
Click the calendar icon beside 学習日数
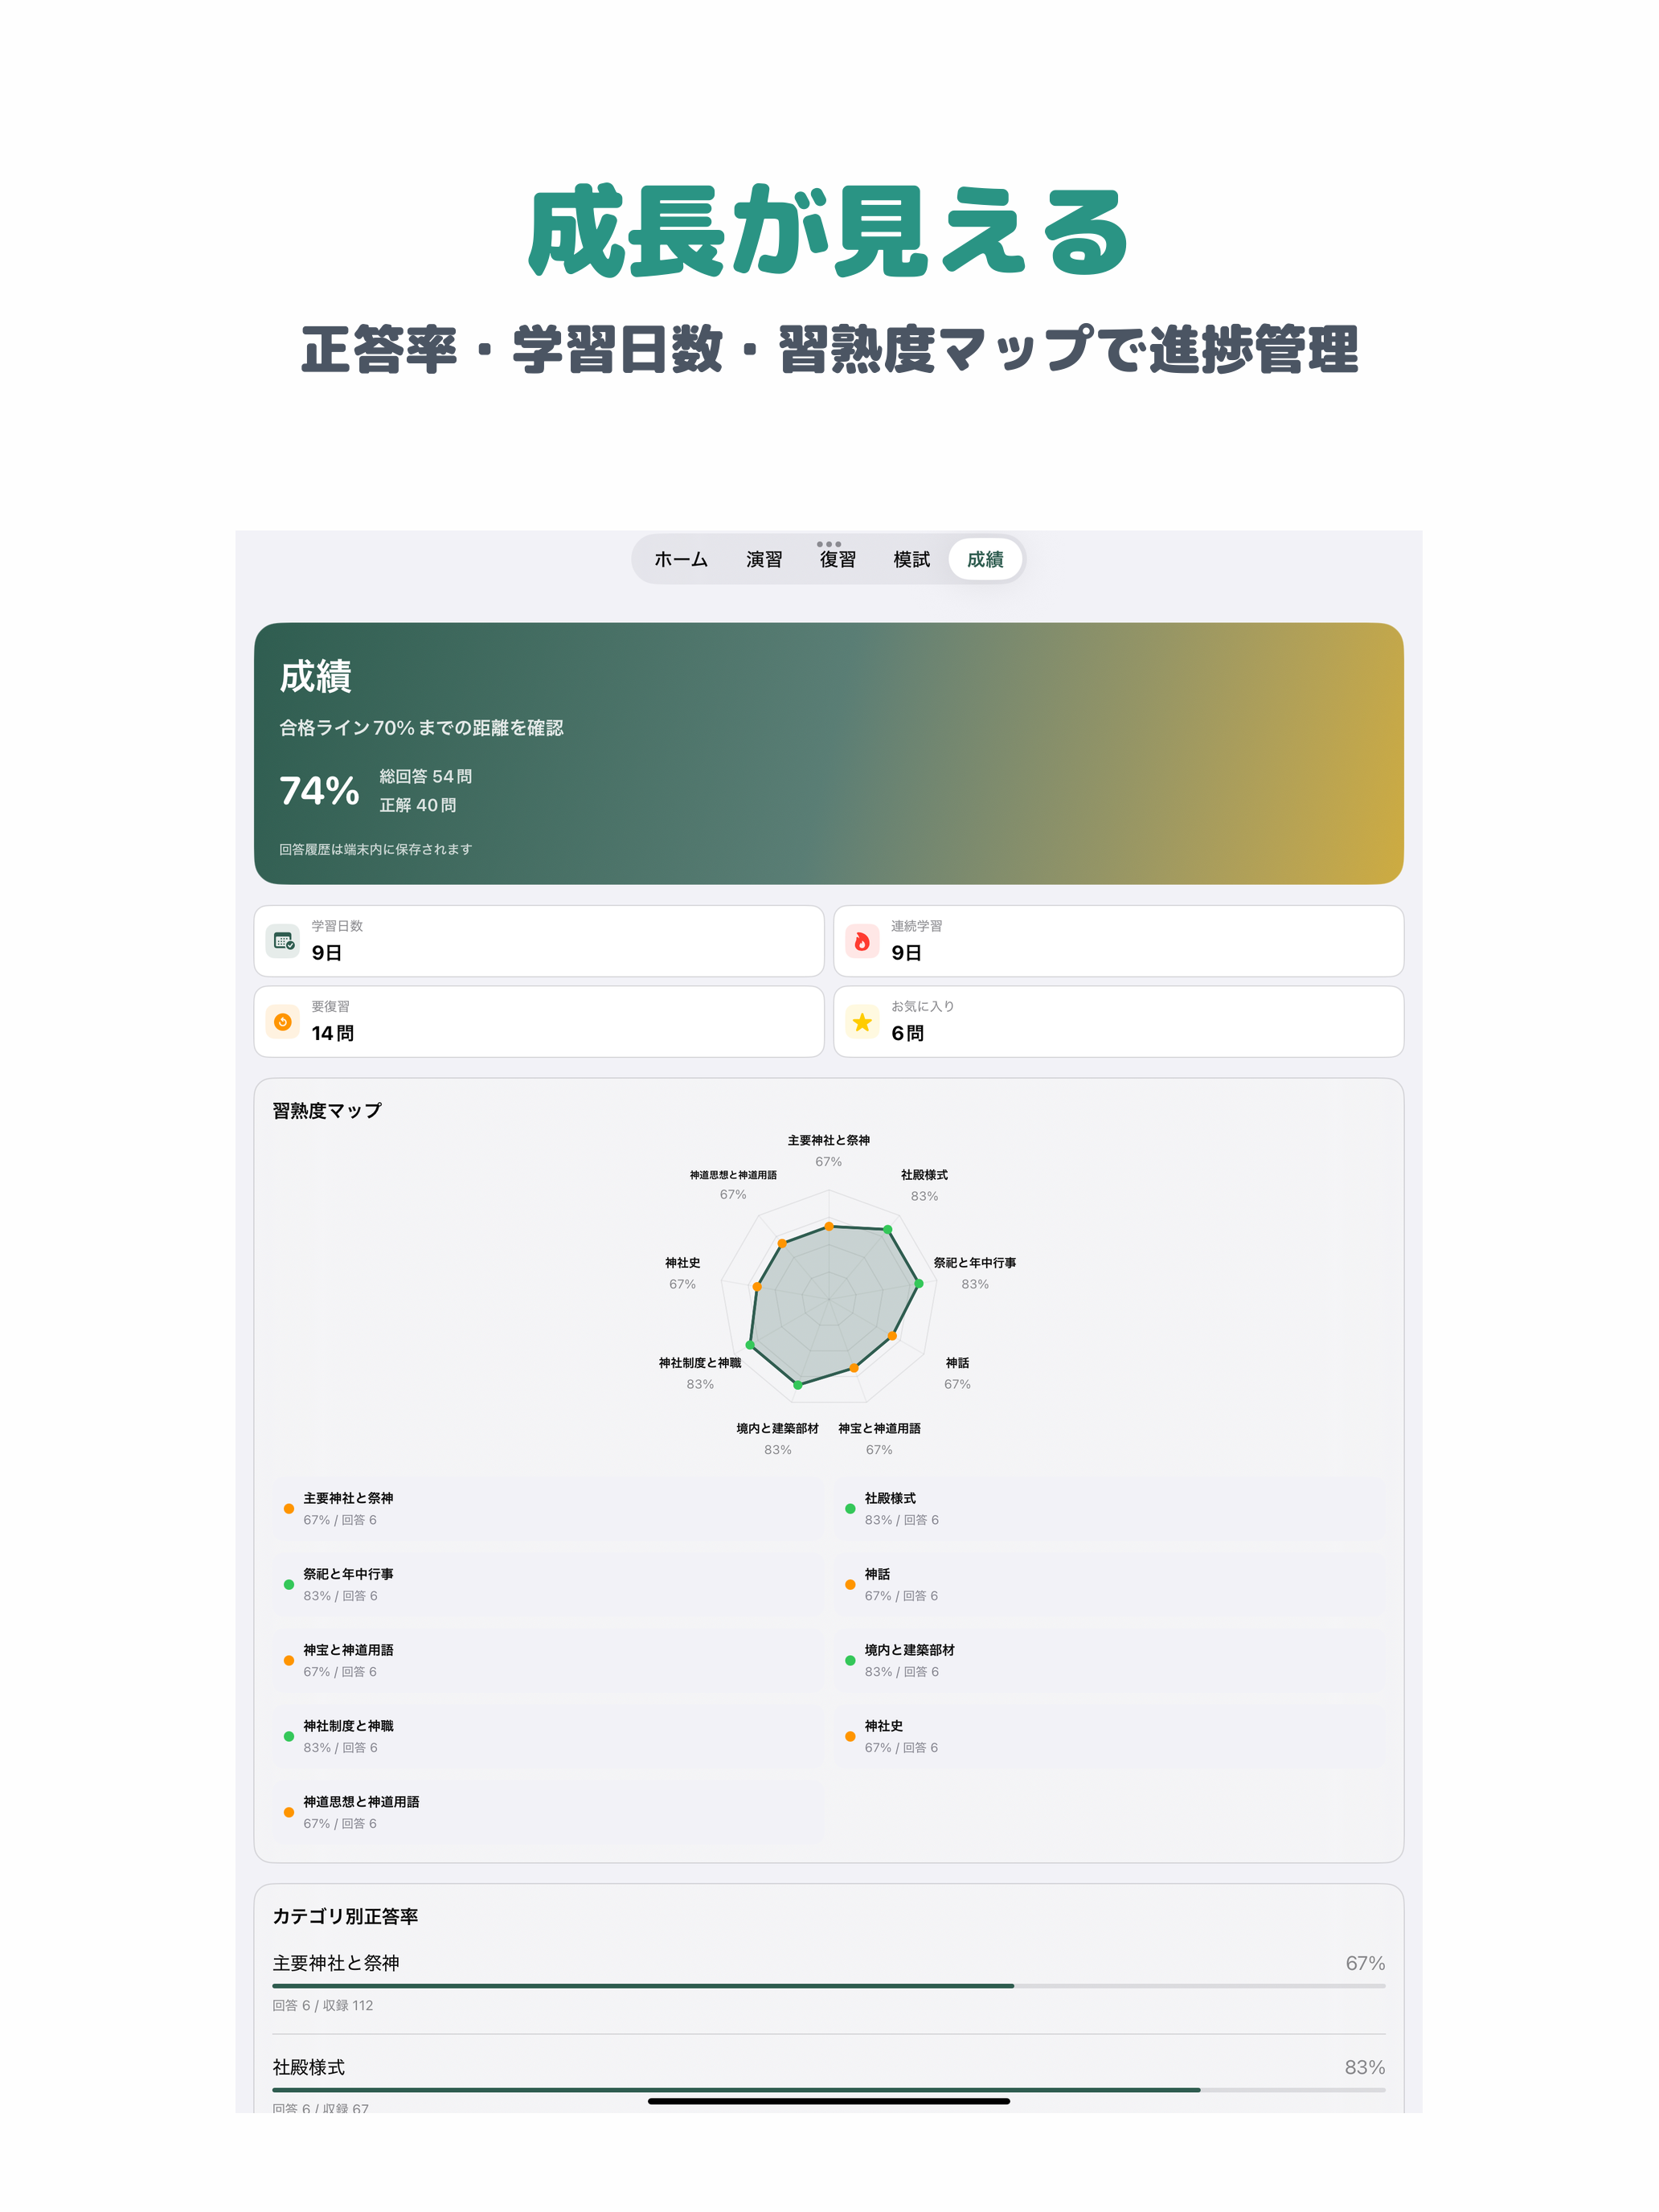pos(283,941)
